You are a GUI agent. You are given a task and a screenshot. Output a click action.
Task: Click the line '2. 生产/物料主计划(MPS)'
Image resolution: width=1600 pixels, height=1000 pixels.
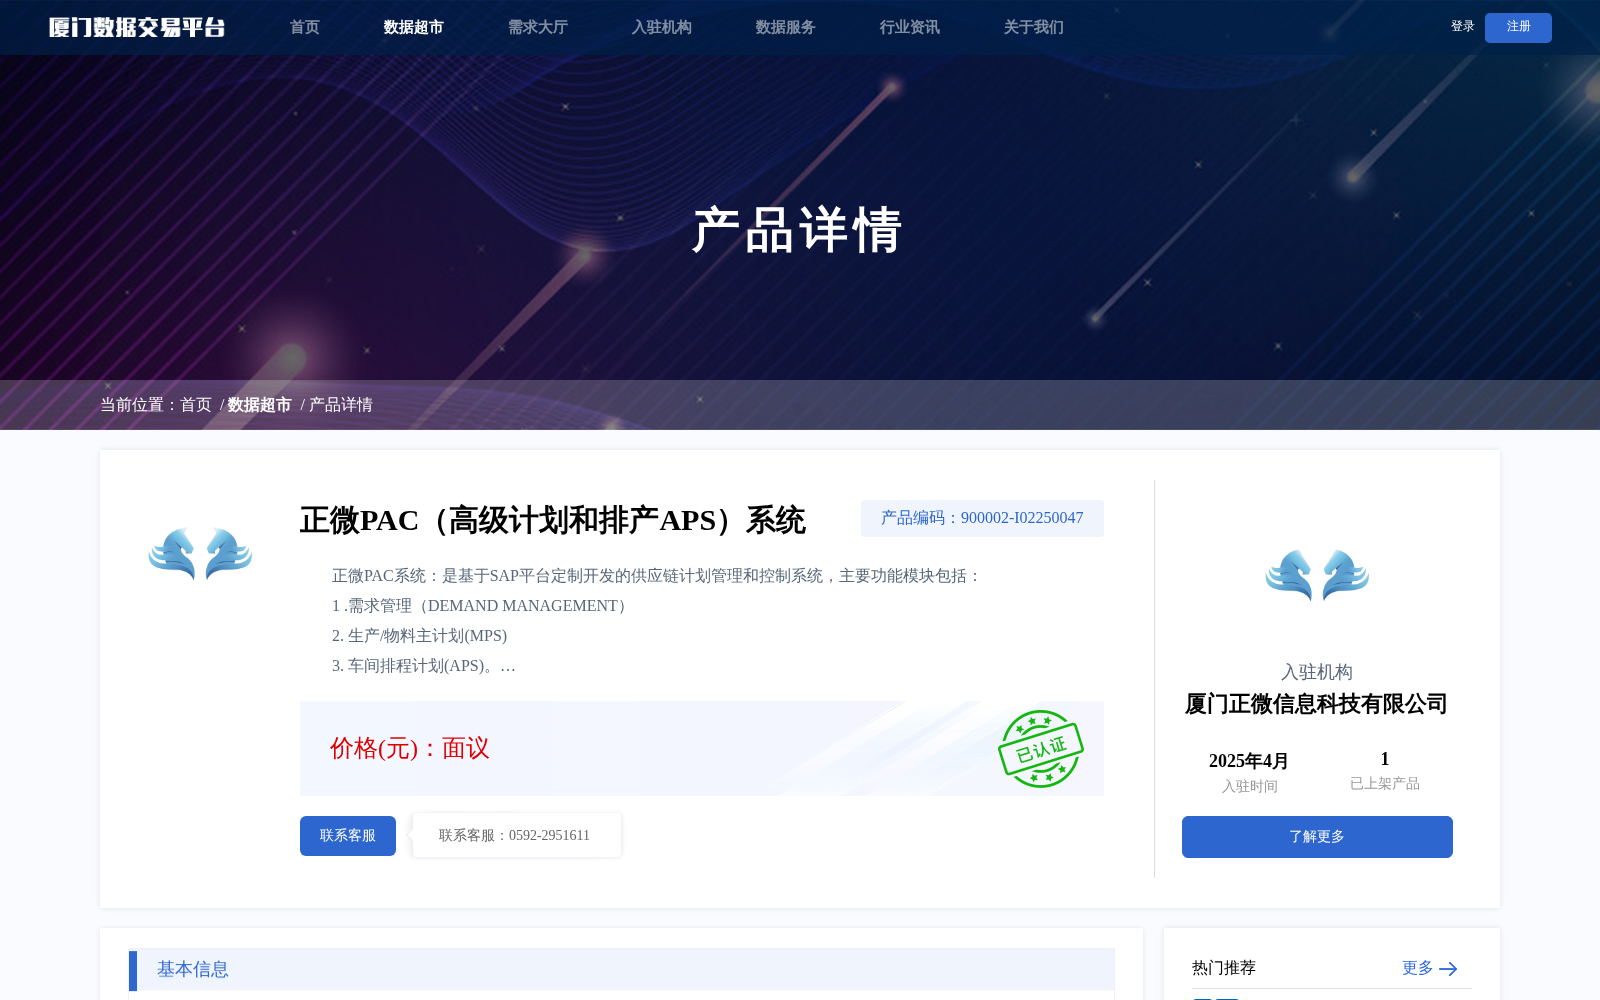(419, 636)
